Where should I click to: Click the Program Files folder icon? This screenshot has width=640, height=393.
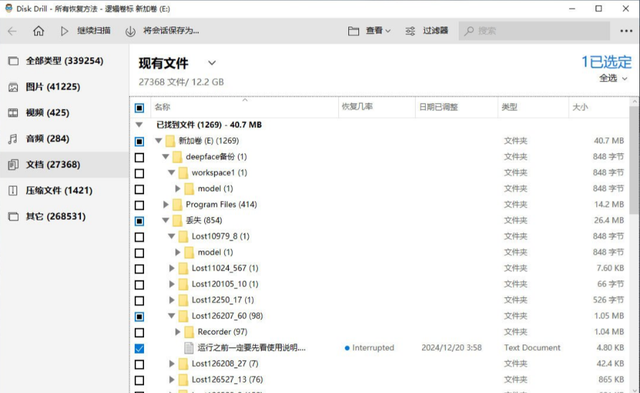point(177,204)
